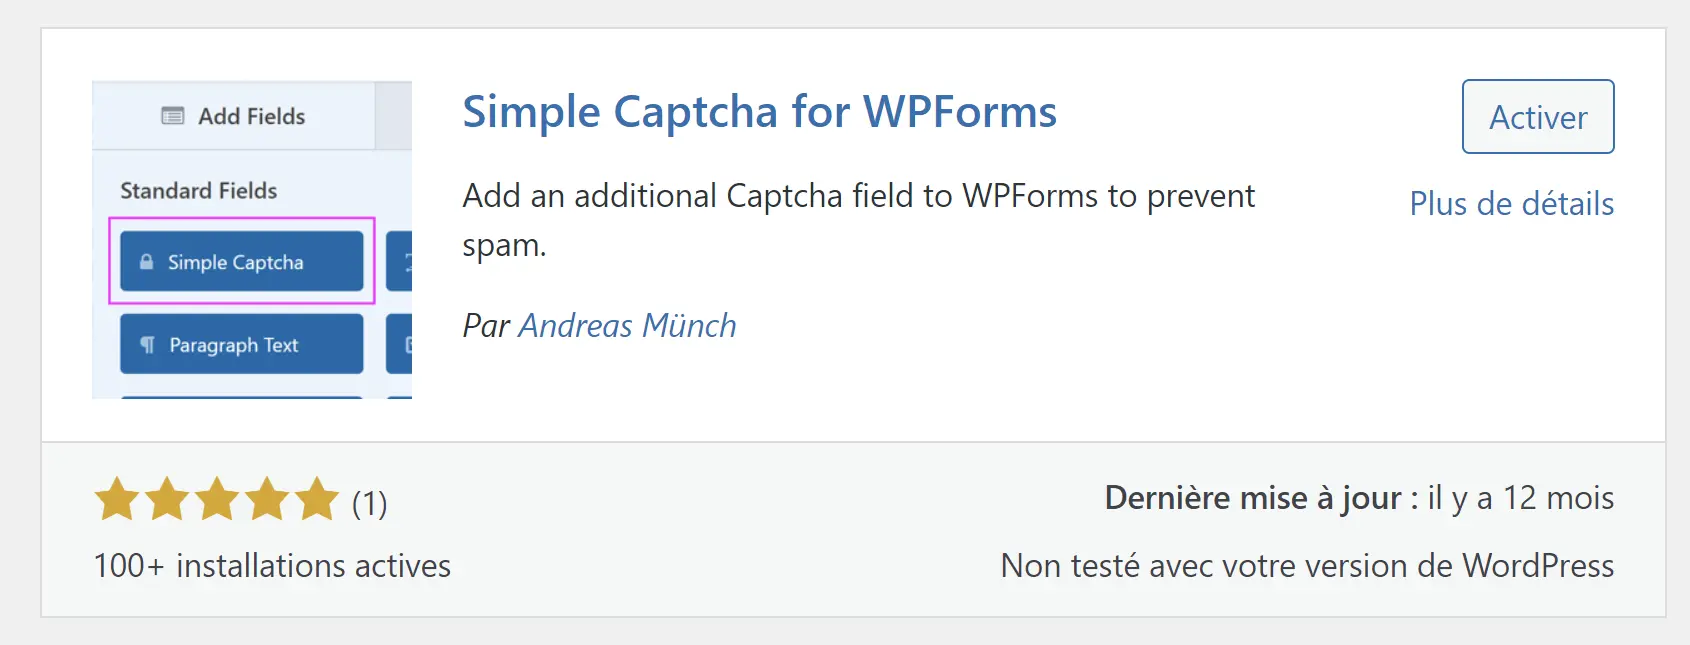Viewport: 1690px width, 645px height.
Task: Click the Simple Captcha field button in preview
Action: [x=242, y=261]
